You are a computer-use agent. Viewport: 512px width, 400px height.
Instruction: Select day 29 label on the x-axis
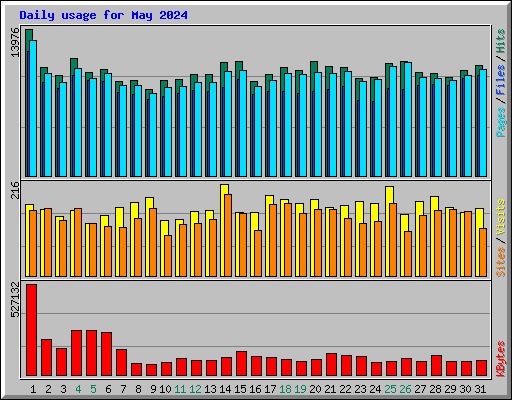point(450,389)
